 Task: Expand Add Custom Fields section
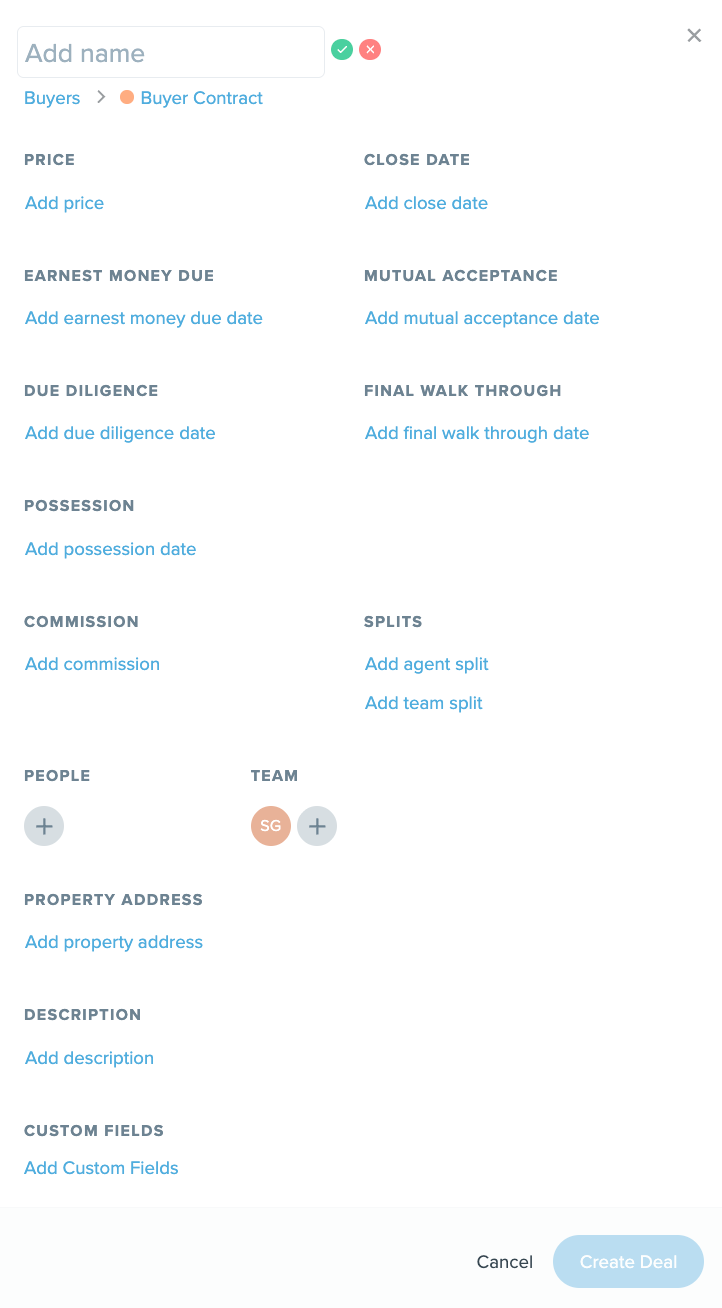tap(101, 1168)
